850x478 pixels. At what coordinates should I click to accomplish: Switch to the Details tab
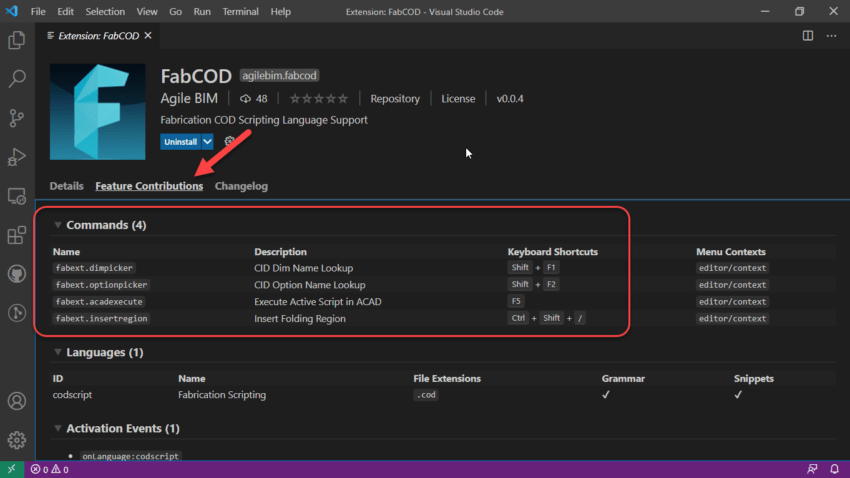pyautogui.click(x=67, y=186)
